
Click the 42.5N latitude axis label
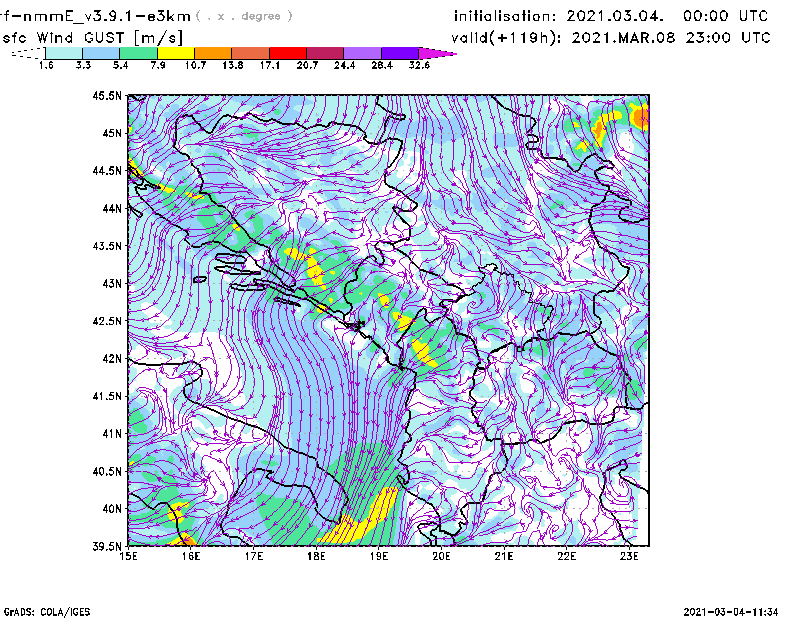tap(107, 321)
